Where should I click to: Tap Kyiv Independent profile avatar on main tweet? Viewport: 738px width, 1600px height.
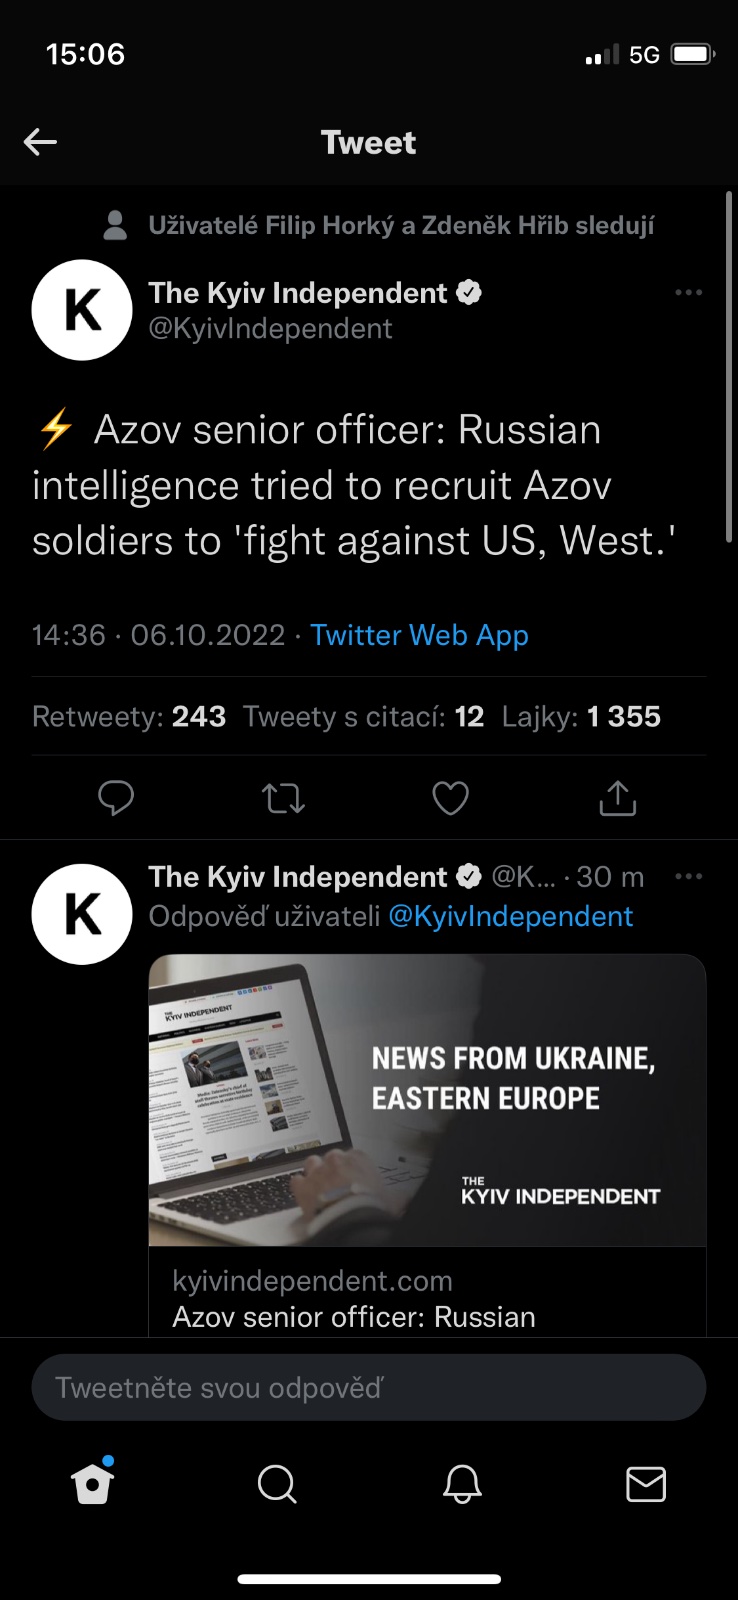click(82, 310)
